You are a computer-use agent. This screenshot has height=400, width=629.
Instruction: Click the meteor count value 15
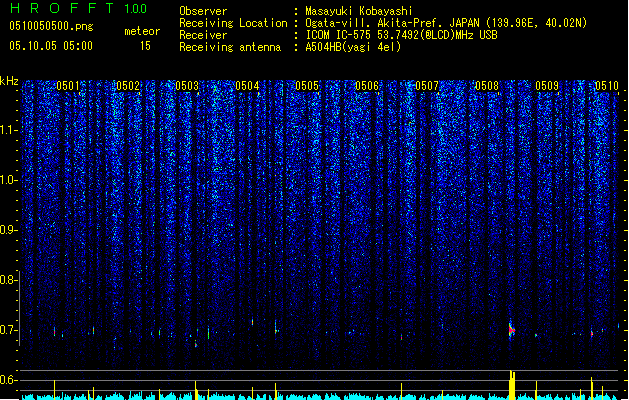145,46
